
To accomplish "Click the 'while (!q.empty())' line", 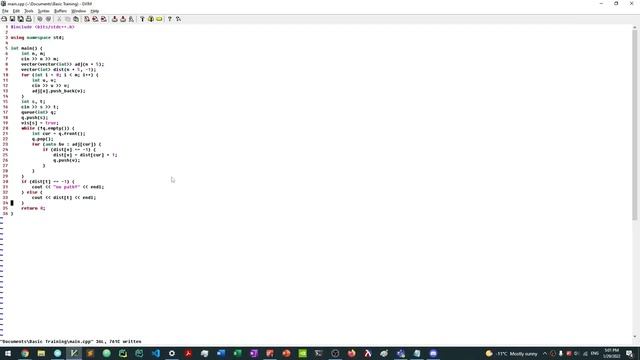I will 48,128.
